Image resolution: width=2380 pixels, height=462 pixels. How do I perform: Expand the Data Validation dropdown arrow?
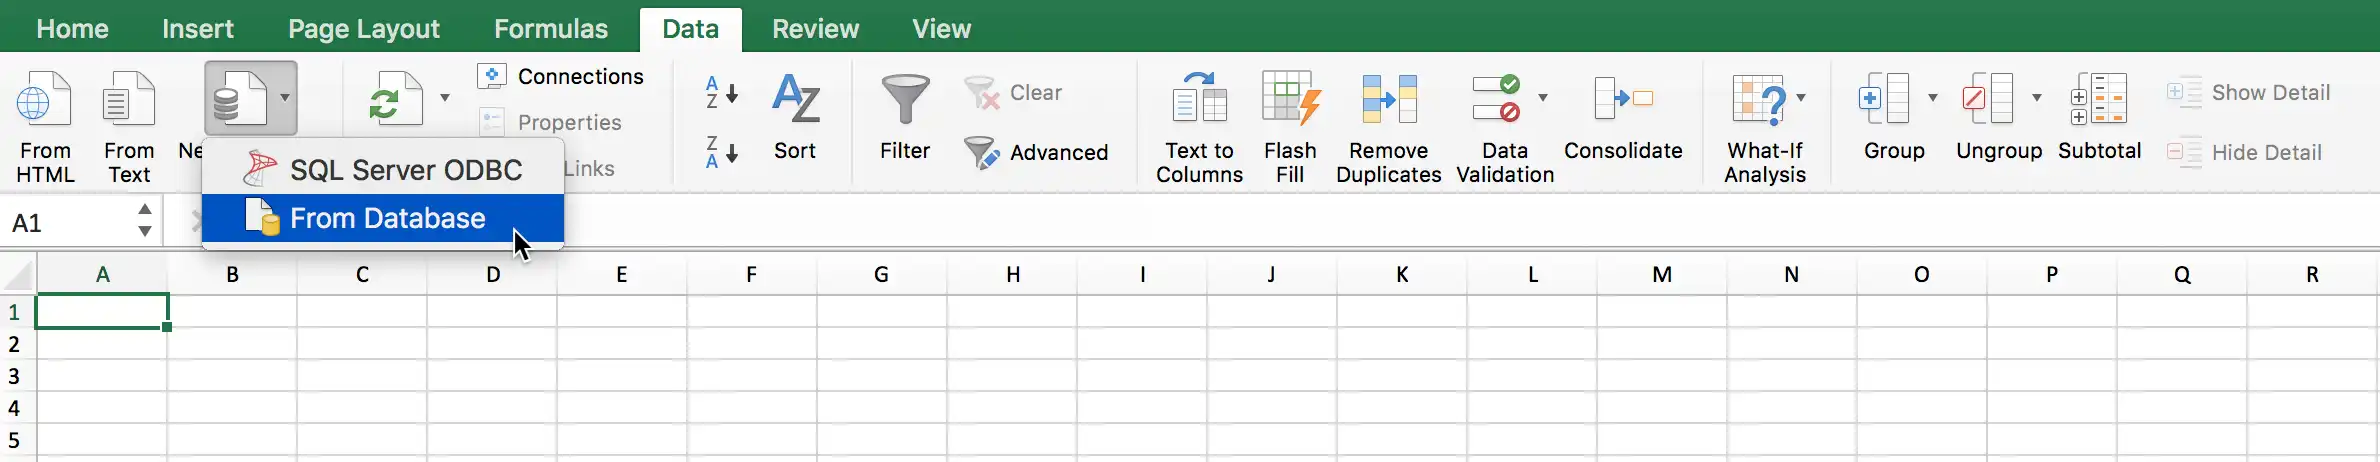click(x=1543, y=98)
